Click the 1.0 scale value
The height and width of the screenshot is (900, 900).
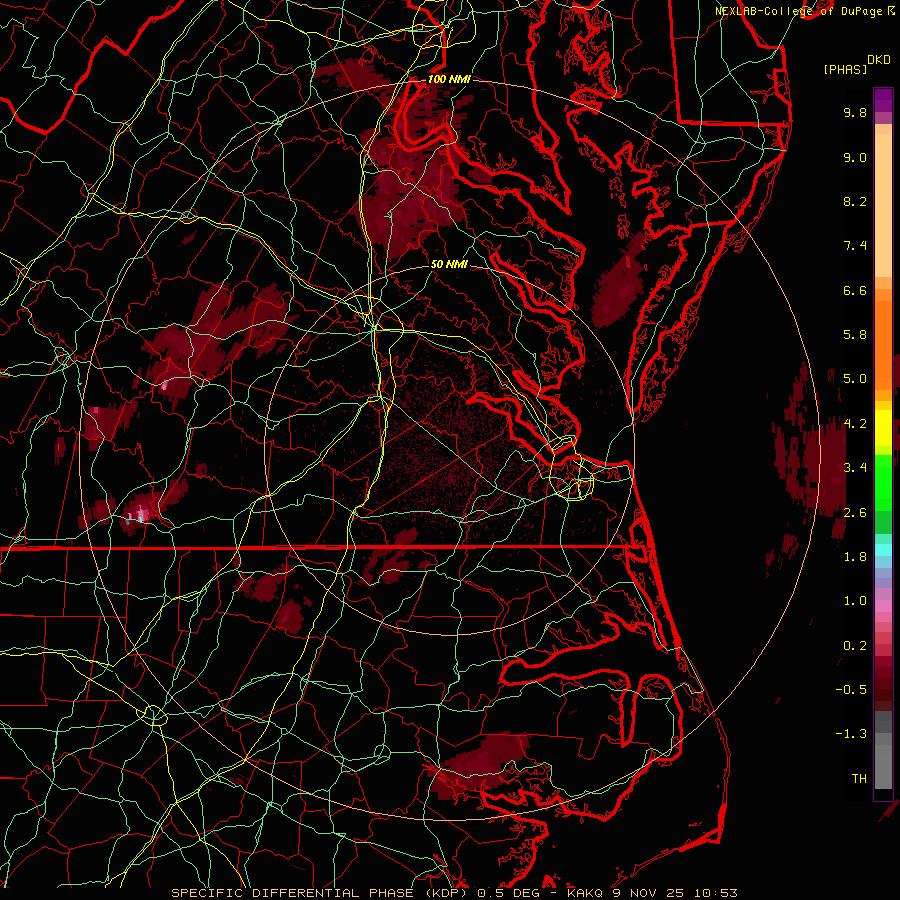pyautogui.click(x=855, y=601)
